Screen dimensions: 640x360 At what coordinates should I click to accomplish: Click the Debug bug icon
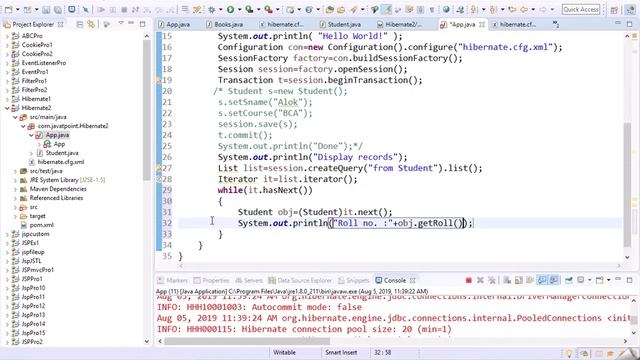[x=212, y=9]
